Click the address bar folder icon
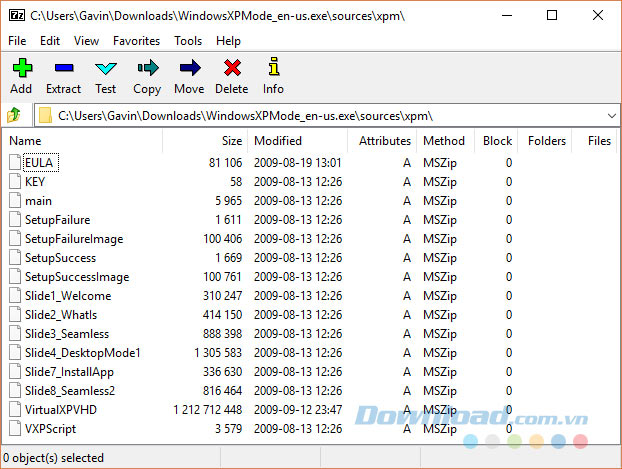Viewport: 622px width, 469px height. click(45, 115)
